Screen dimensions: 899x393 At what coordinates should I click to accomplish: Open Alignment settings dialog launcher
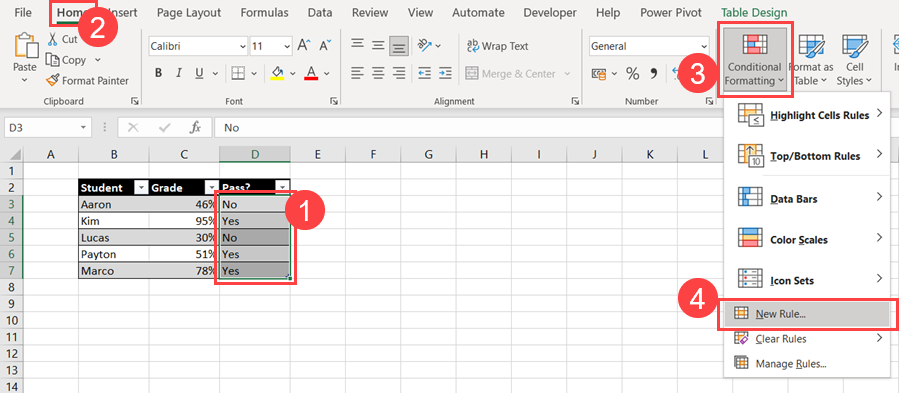point(574,101)
